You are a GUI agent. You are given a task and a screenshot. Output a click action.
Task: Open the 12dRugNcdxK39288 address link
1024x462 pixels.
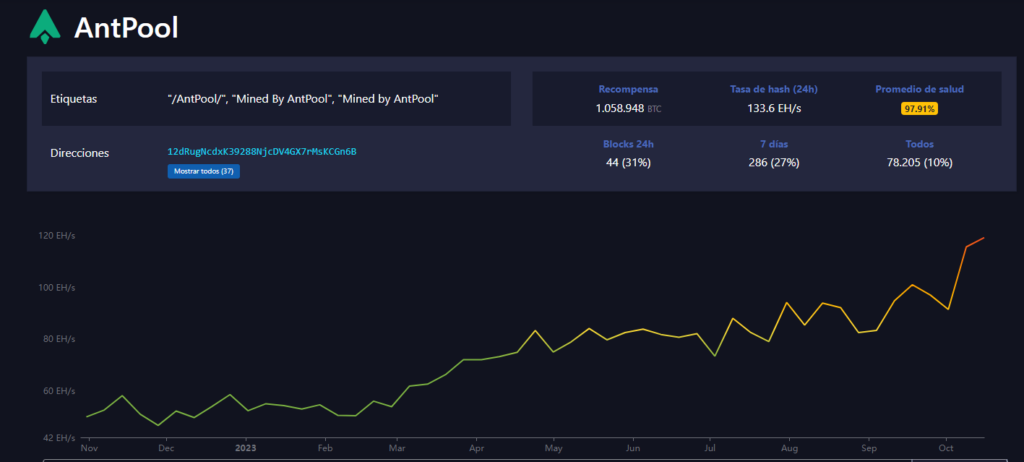coord(262,152)
